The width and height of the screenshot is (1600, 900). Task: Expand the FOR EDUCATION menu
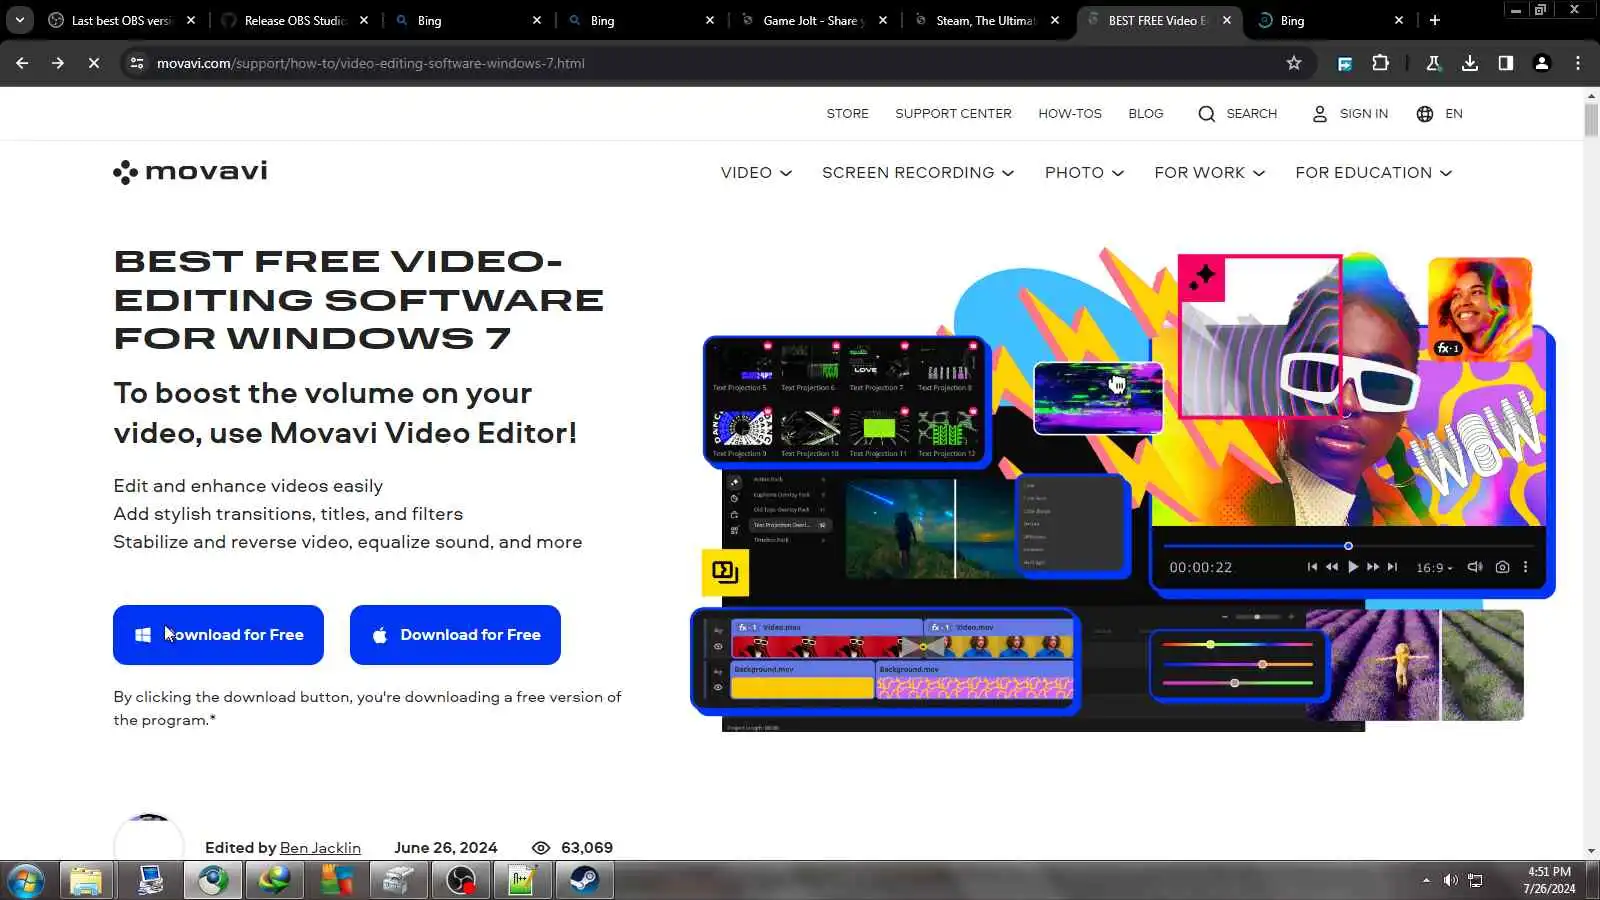pos(1374,173)
